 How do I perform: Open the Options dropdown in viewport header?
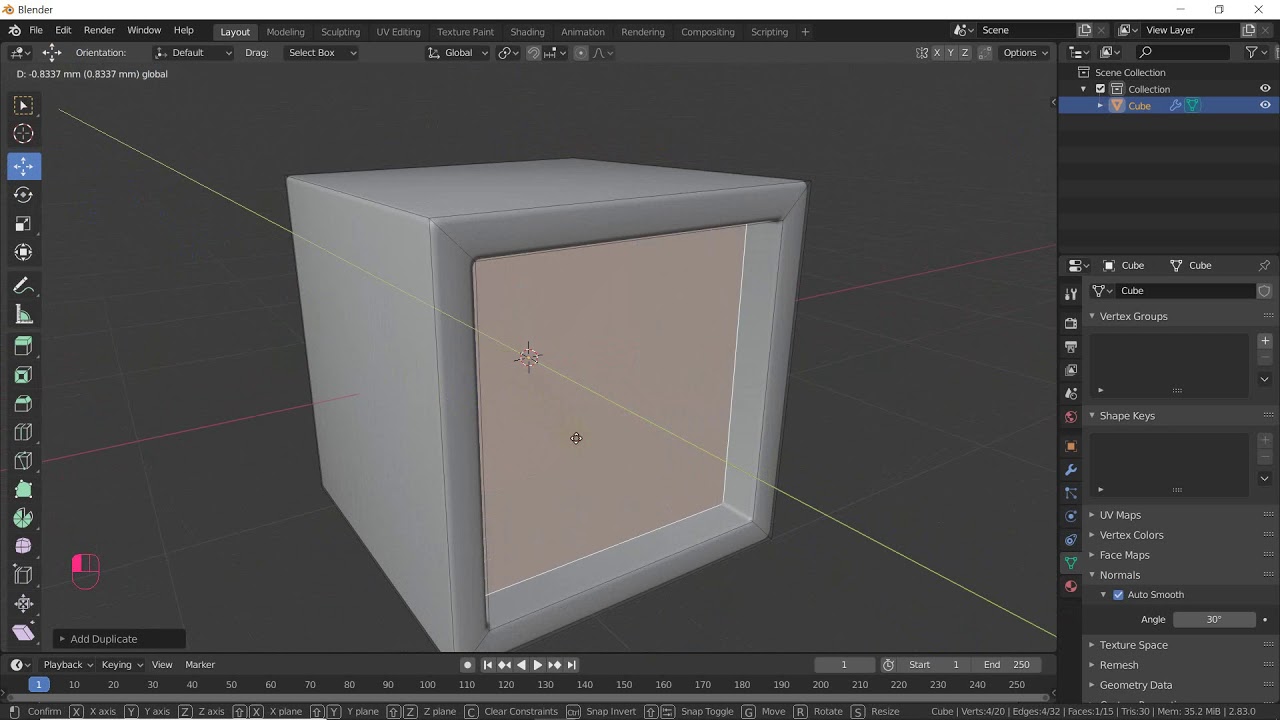[x=1025, y=53]
